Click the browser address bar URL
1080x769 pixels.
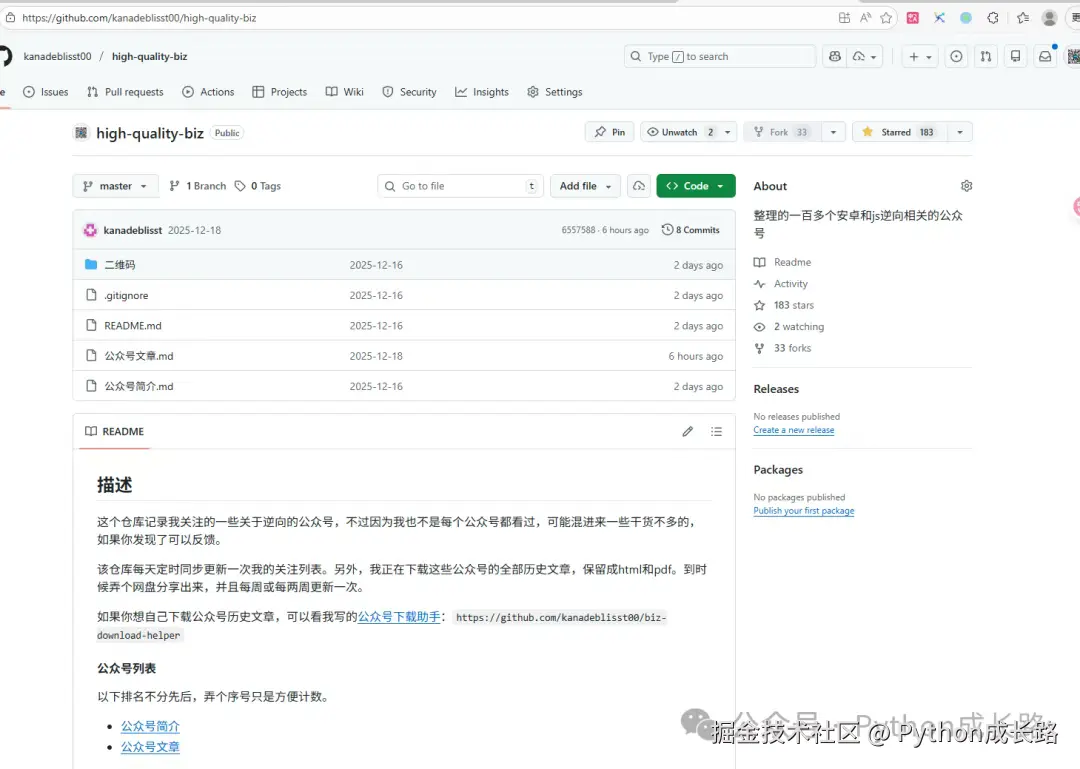(x=139, y=18)
